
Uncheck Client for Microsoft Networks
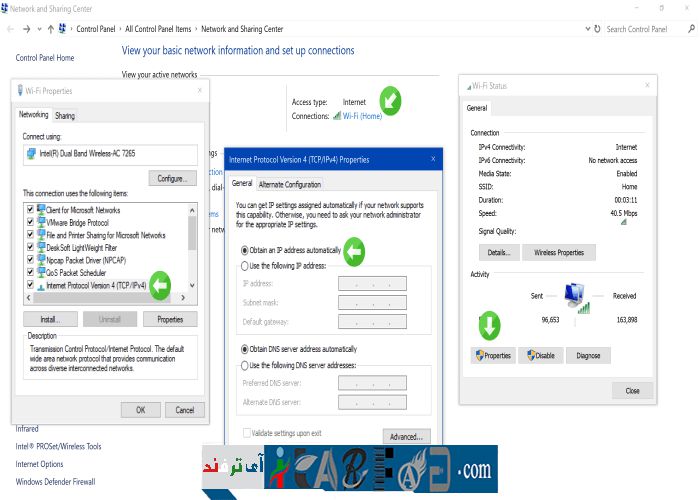tap(29, 210)
